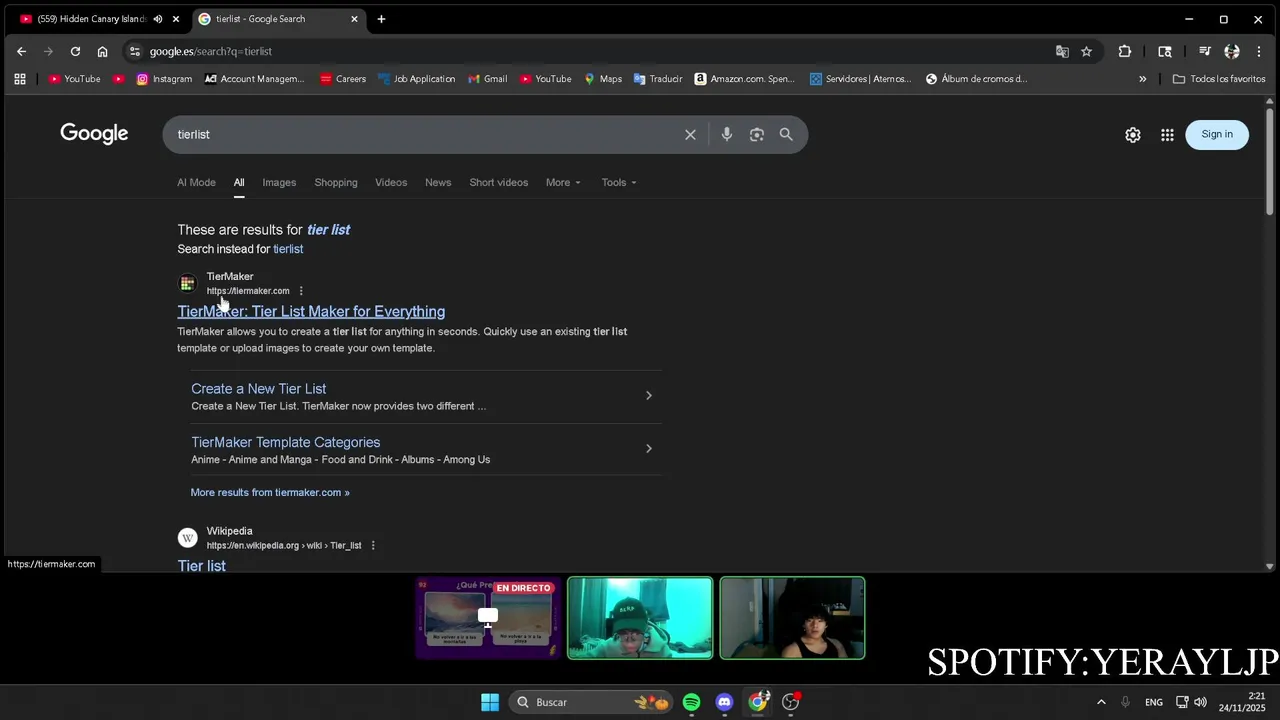Image resolution: width=1280 pixels, height=720 pixels.
Task: Open the media controls icon in toolbar
Action: click(x=1205, y=51)
